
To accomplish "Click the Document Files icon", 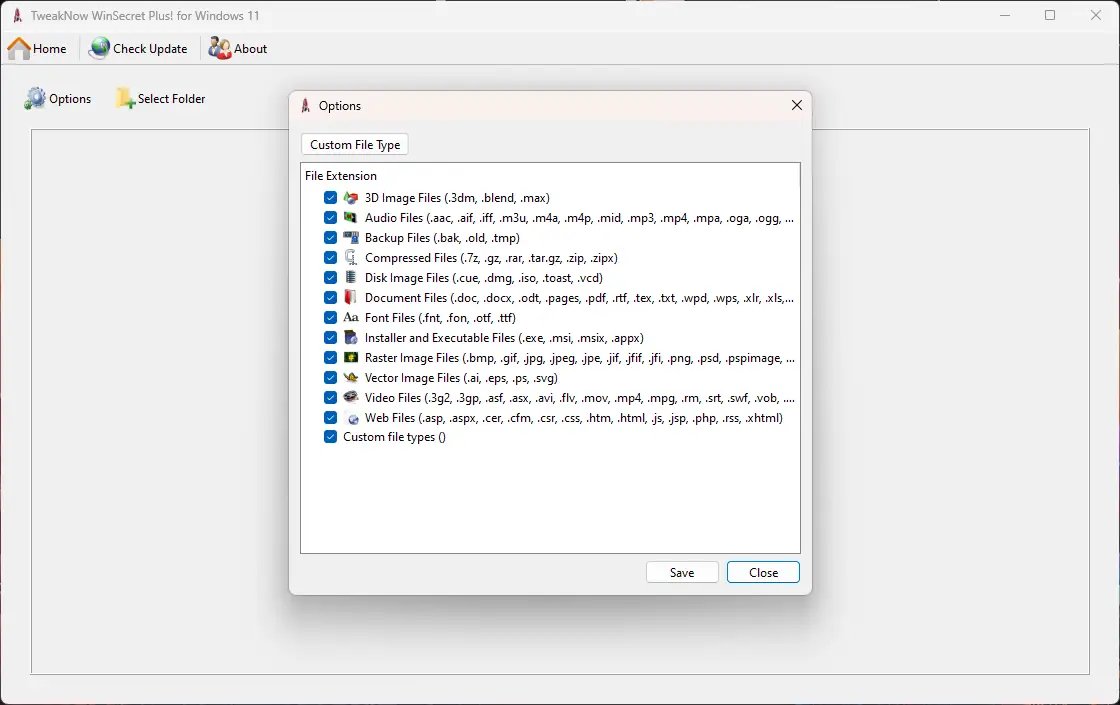I will tap(351, 298).
